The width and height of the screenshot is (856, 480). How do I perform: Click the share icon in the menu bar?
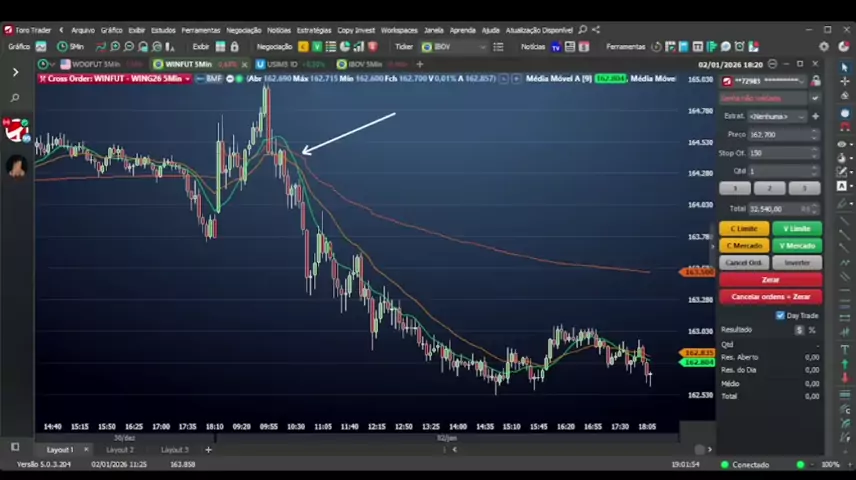point(596,30)
